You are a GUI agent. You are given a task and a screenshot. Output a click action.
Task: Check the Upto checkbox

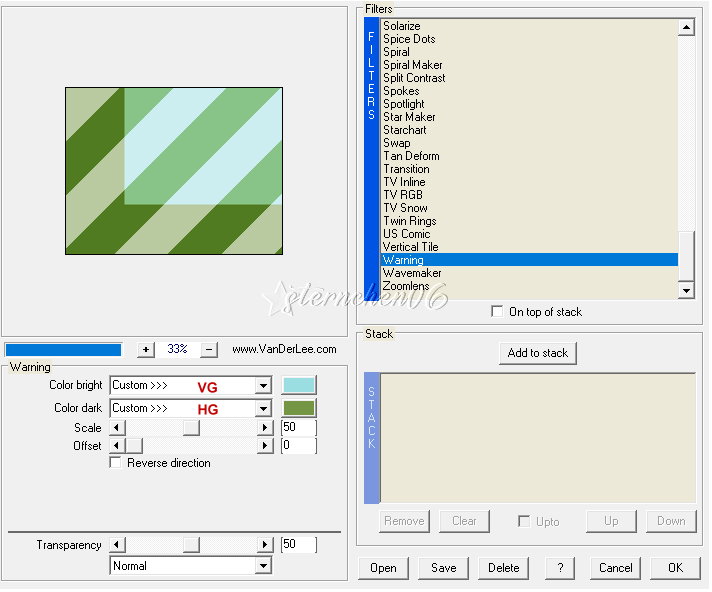point(524,521)
